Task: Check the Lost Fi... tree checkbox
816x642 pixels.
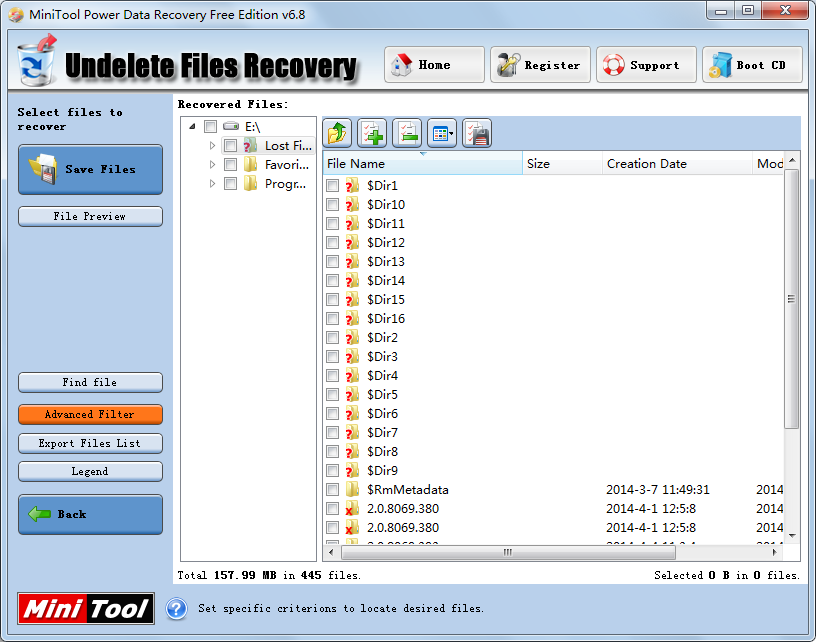Action: (231, 146)
